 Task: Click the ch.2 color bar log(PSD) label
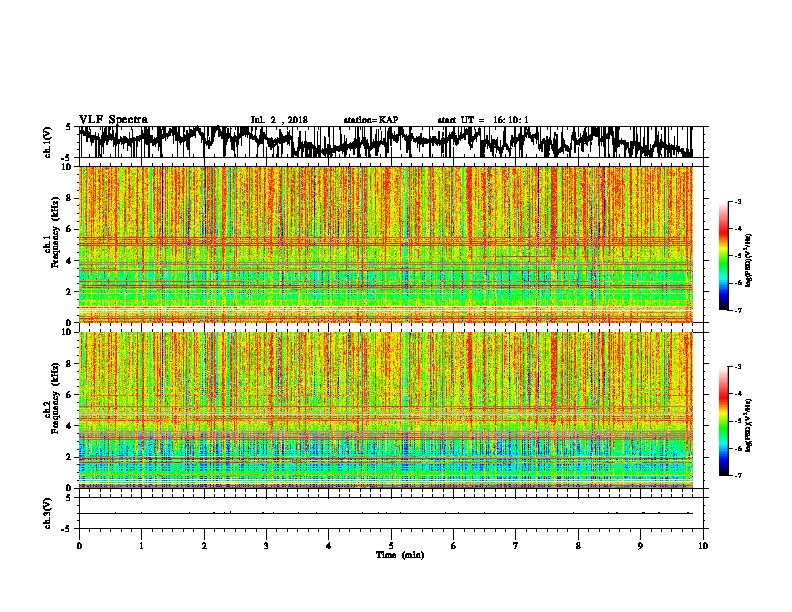point(749,425)
